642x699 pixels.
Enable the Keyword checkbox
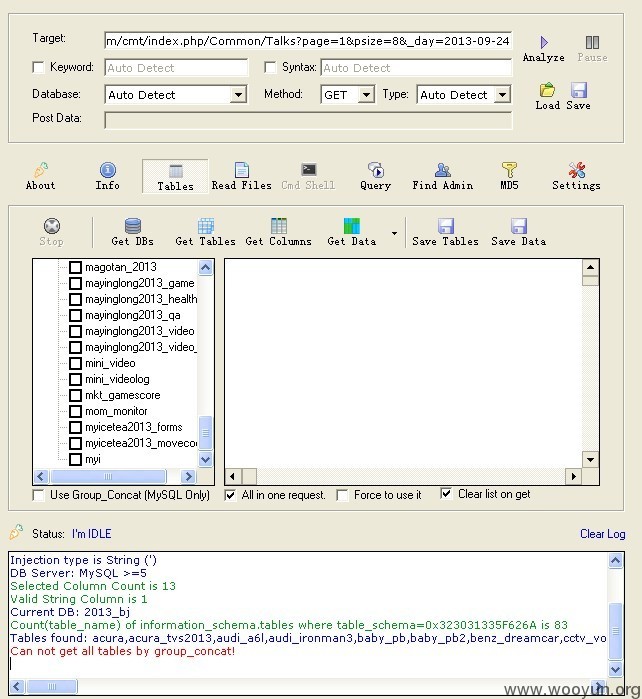(38, 67)
